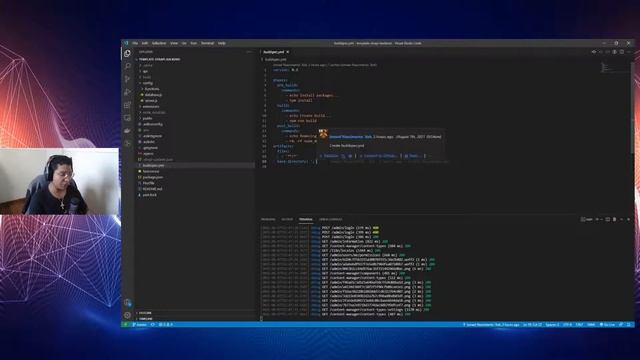Click the line and column indicator
640x360 pixels.
pos(532,325)
